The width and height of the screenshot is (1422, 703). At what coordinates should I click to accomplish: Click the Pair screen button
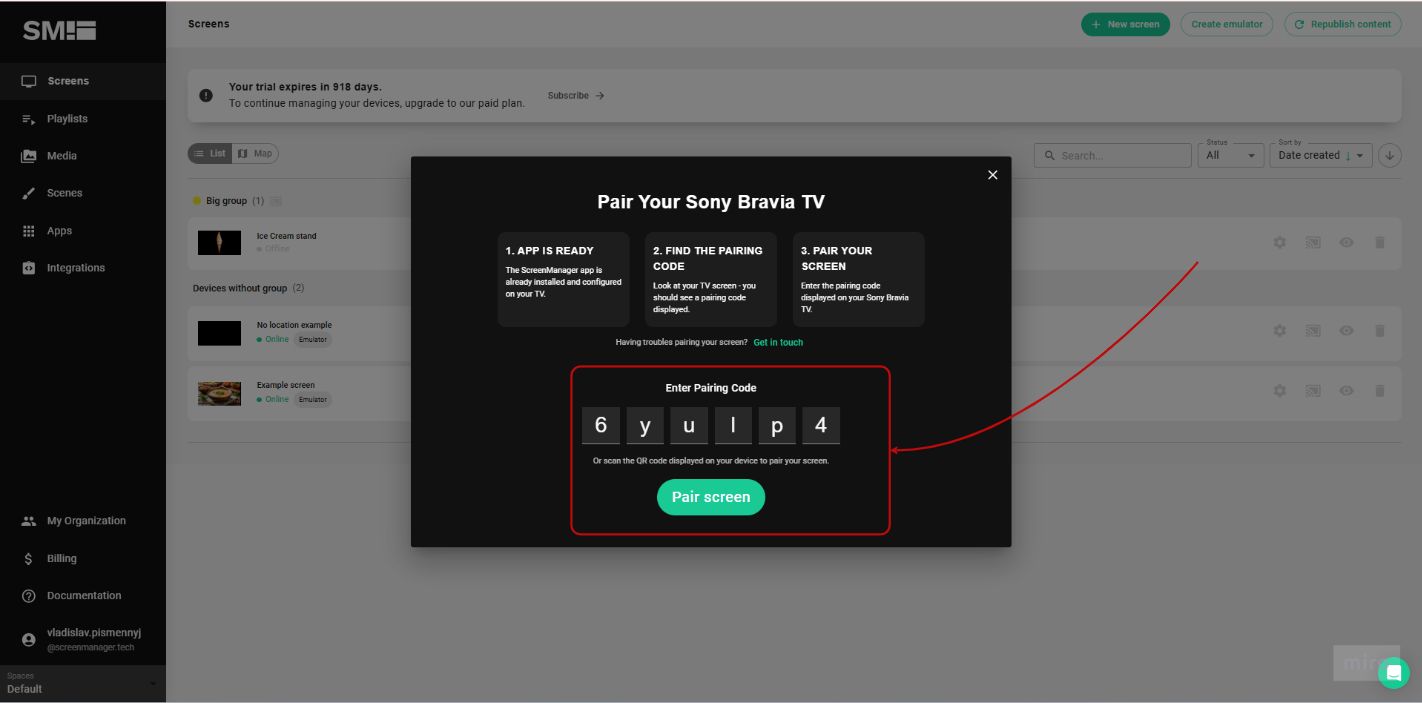pos(711,497)
